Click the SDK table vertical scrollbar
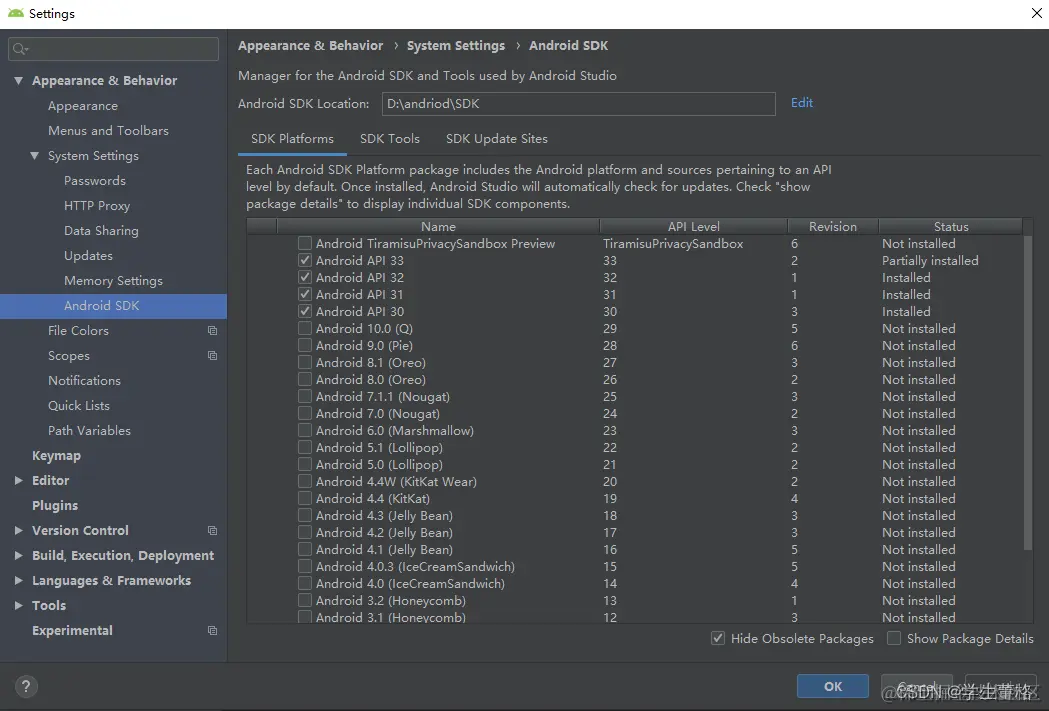 point(1028,394)
